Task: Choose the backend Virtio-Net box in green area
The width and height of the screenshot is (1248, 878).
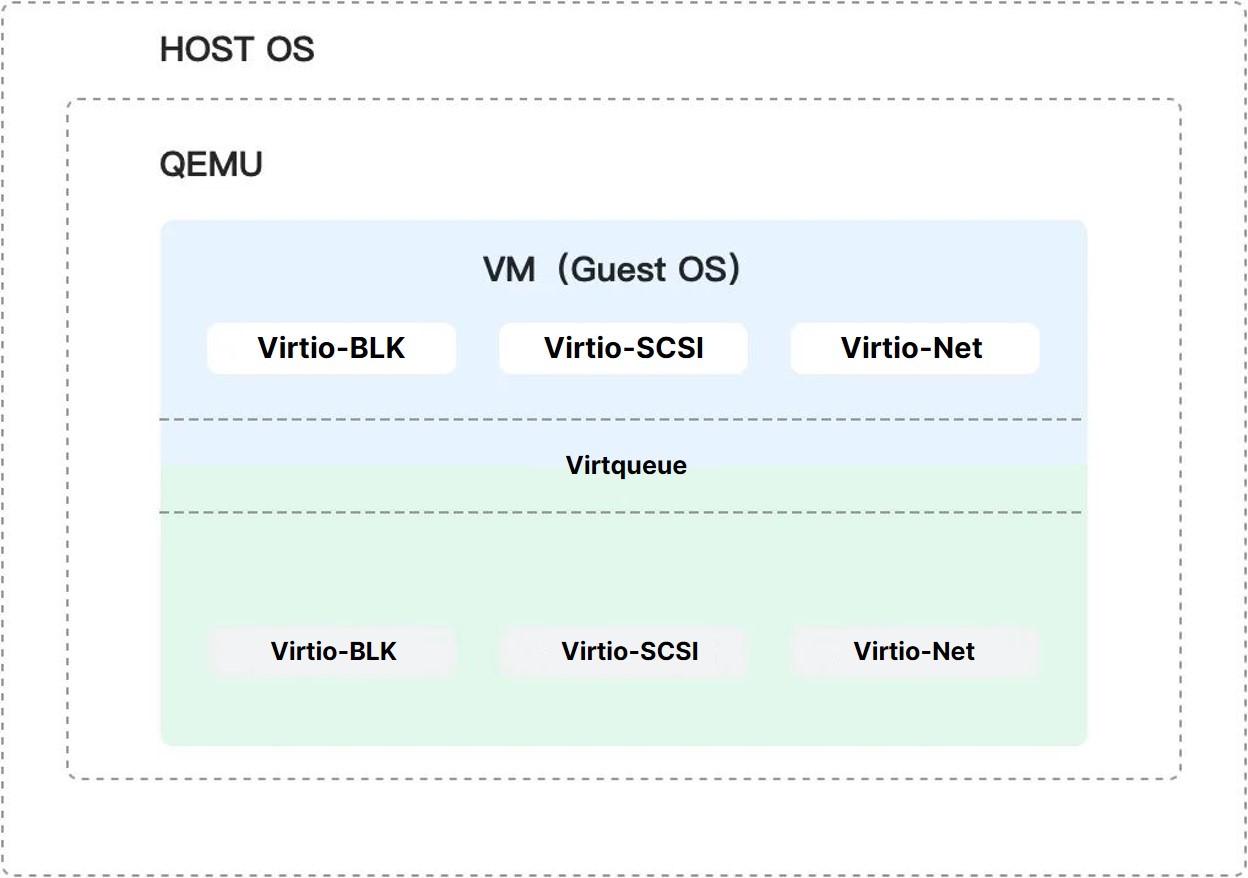Action: [915, 652]
